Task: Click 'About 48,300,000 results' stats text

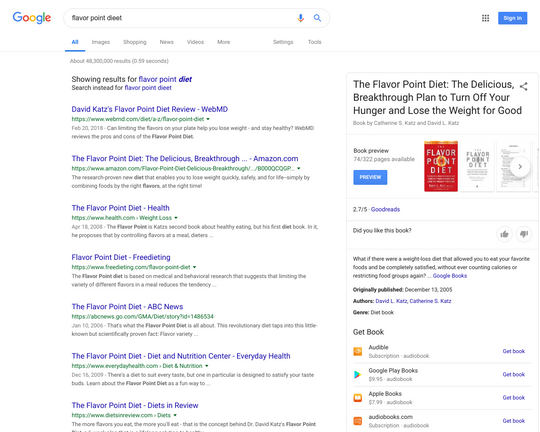Action: pos(119,61)
